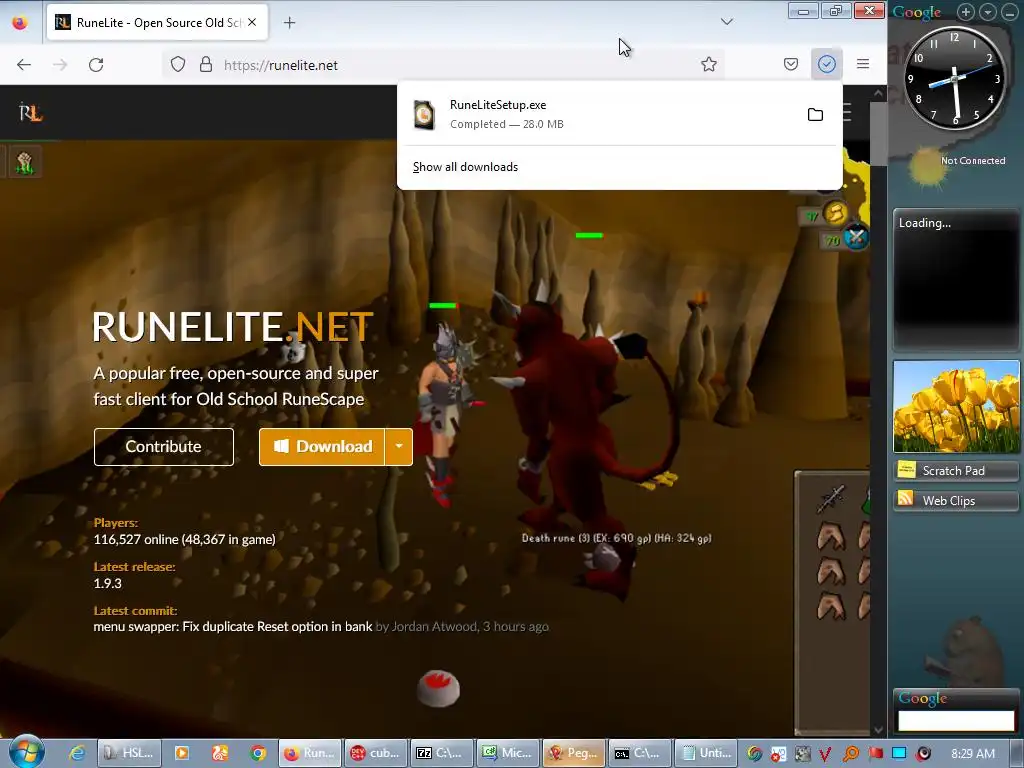
Task: Switch to the Mic... taskbar window
Action: point(507,753)
